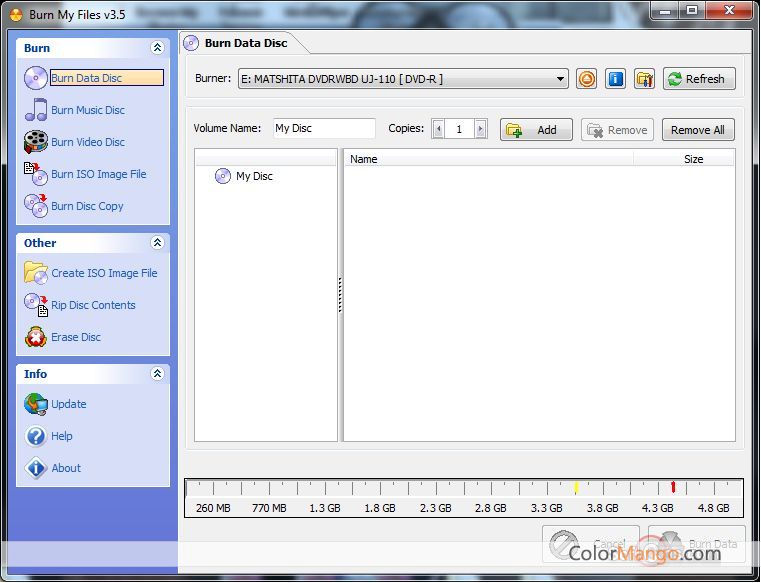Click the yellow marker on the capacity ruler
761x583 pixels.
point(576,487)
